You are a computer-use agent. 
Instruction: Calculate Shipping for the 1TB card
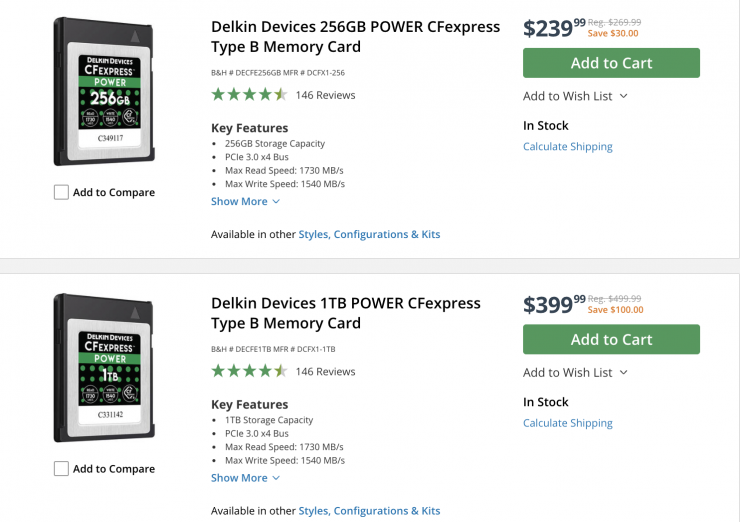click(x=567, y=423)
